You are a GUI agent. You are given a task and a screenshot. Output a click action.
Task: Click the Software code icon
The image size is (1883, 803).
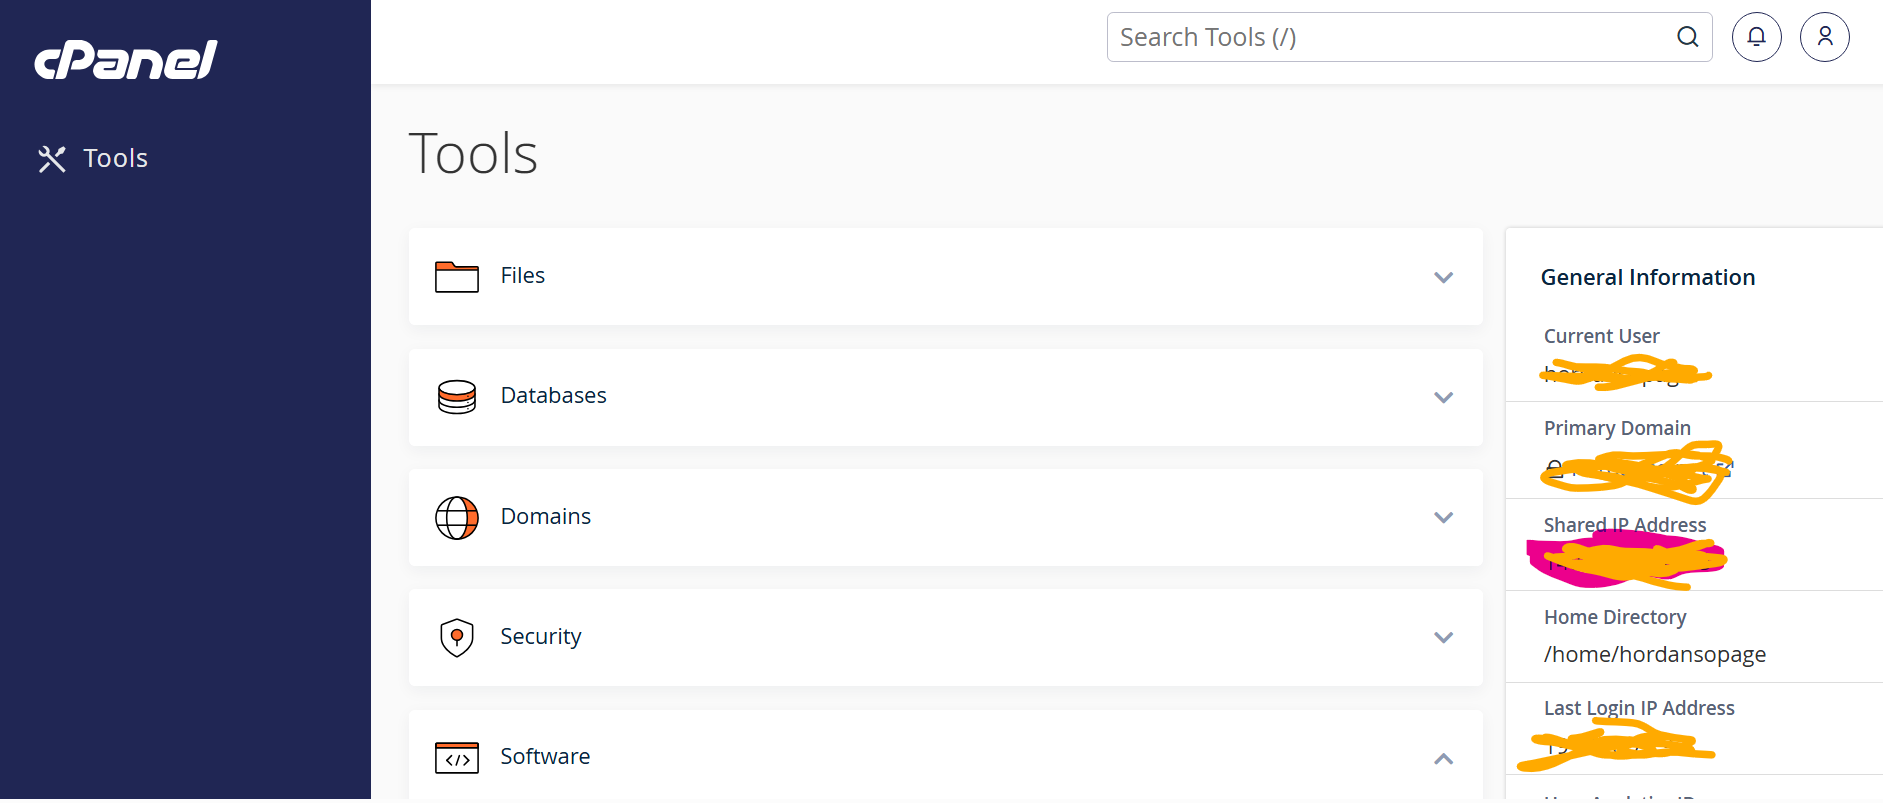[457, 757]
